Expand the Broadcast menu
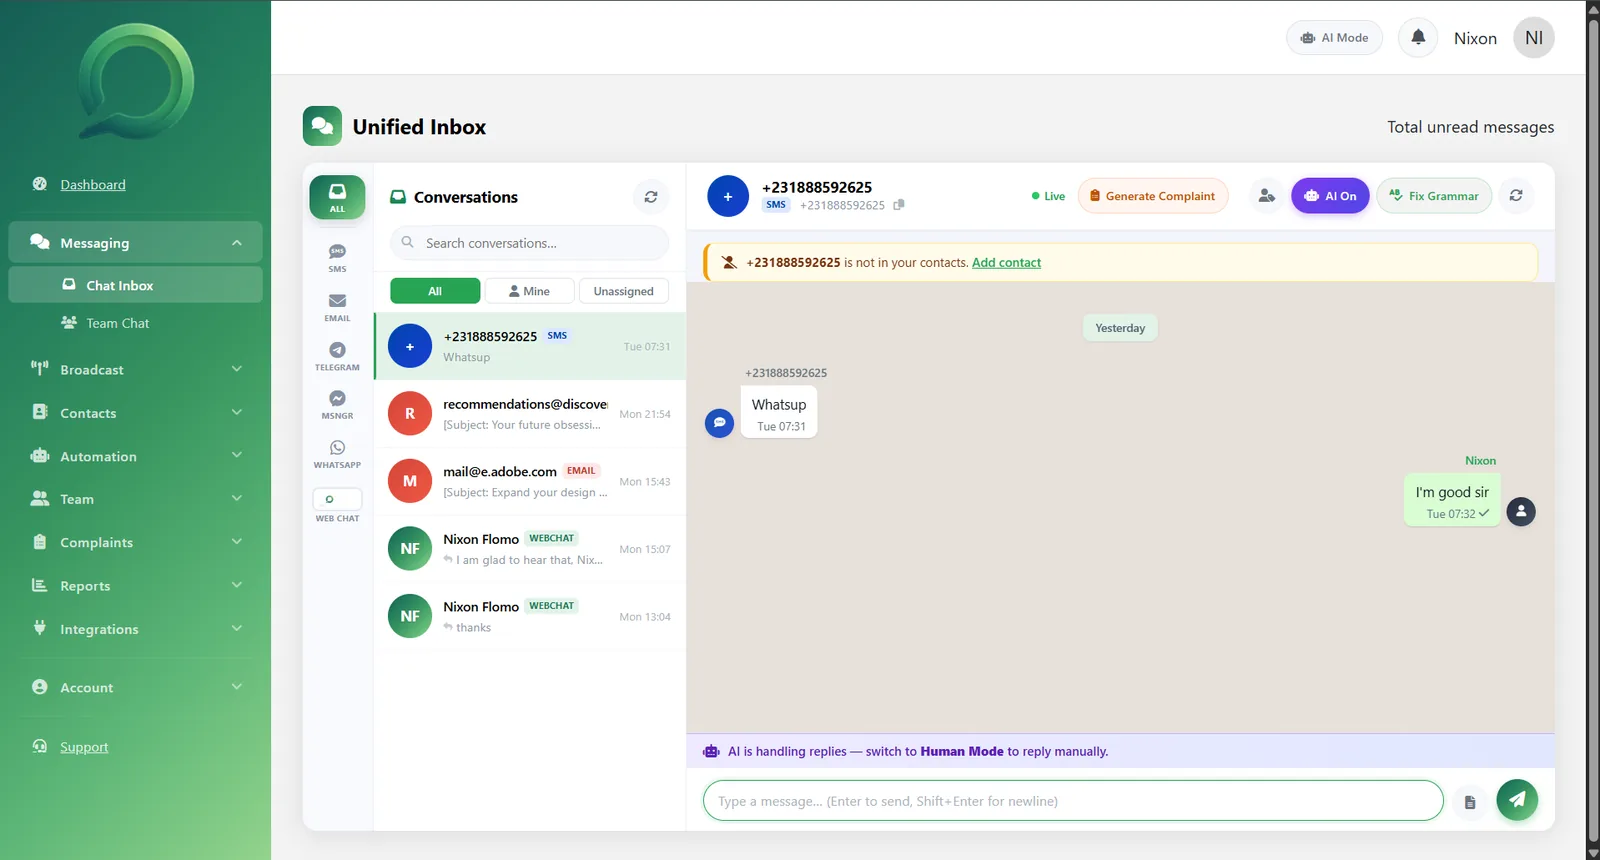 (x=136, y=369)
